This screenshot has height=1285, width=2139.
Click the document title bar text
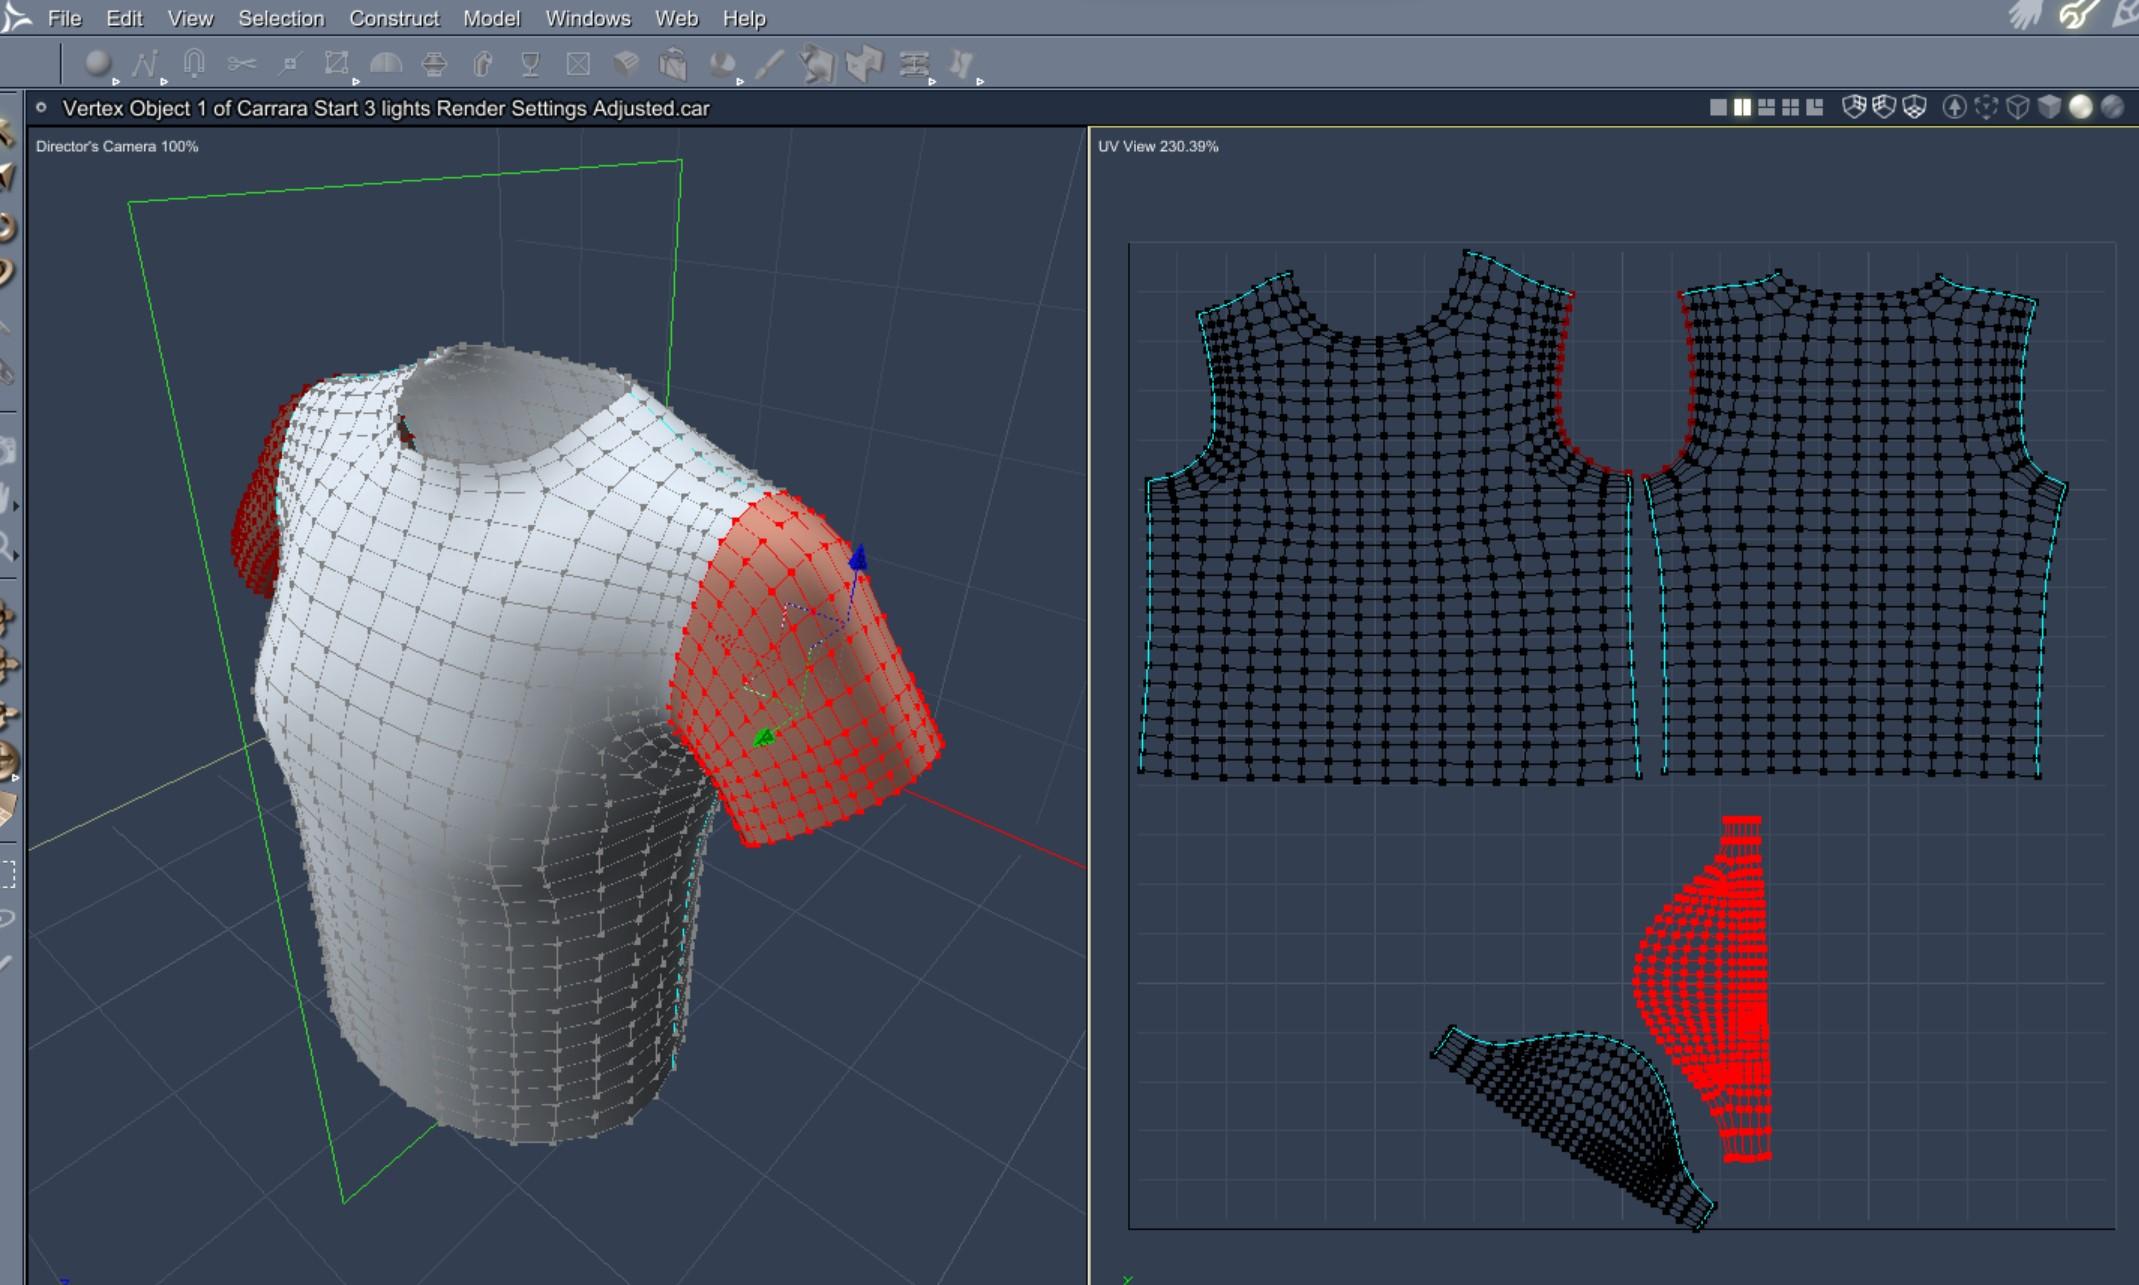(385, 108)
